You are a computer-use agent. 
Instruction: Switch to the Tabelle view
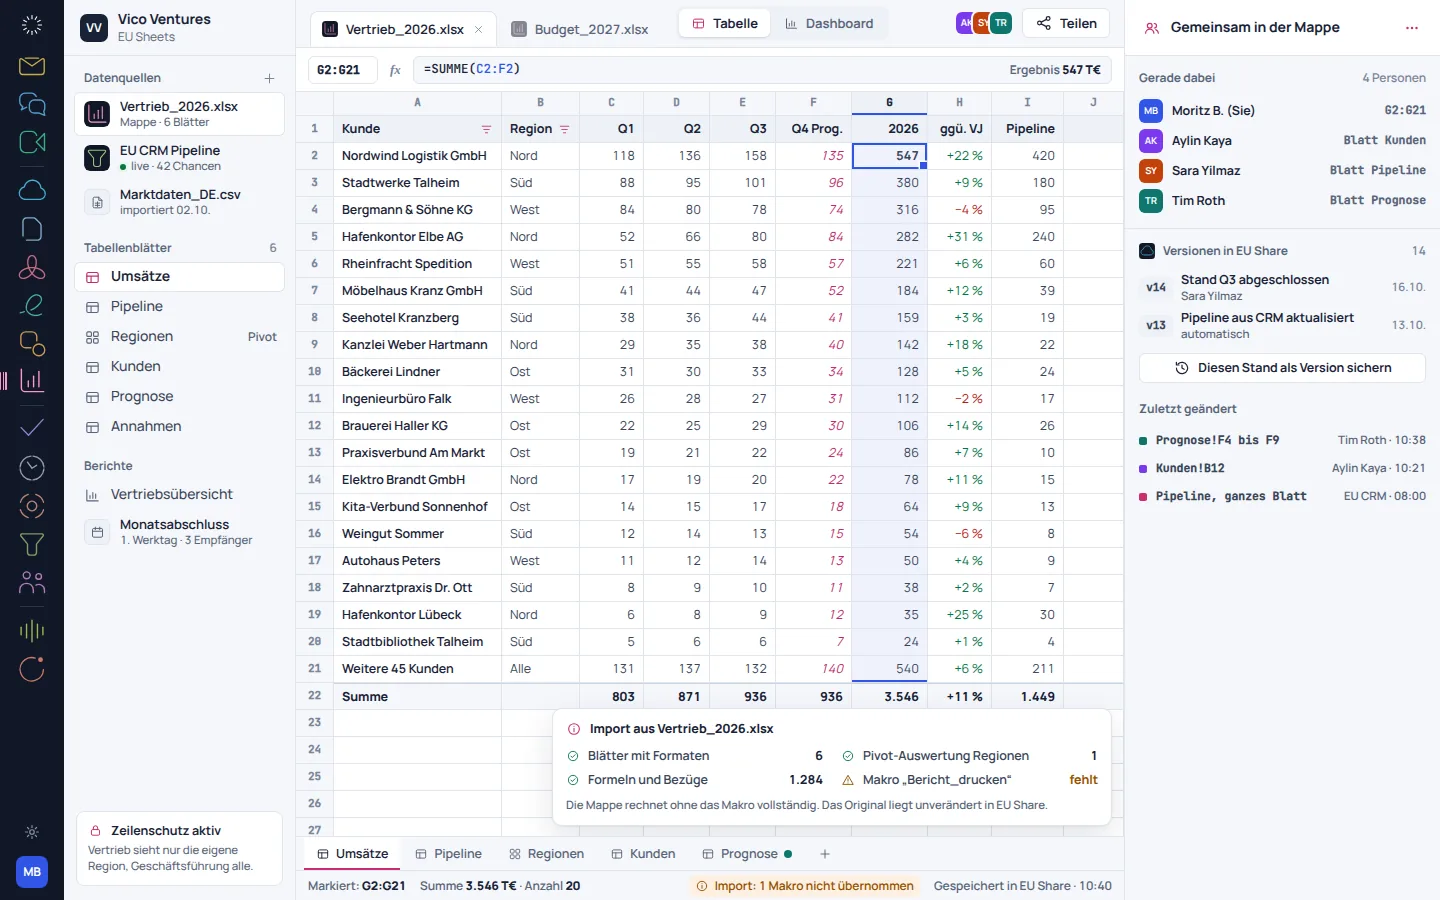tap(725, 24)
